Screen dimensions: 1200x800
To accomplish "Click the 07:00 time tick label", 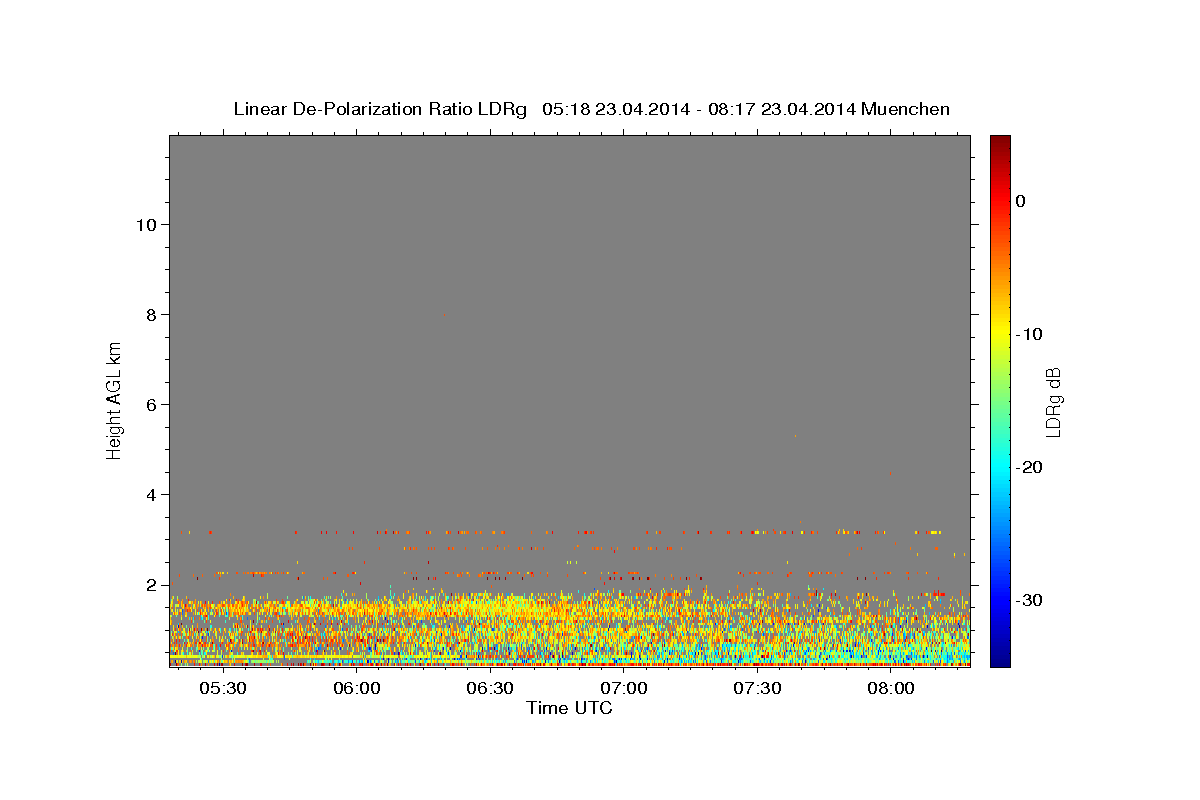I will click(624, 689).
